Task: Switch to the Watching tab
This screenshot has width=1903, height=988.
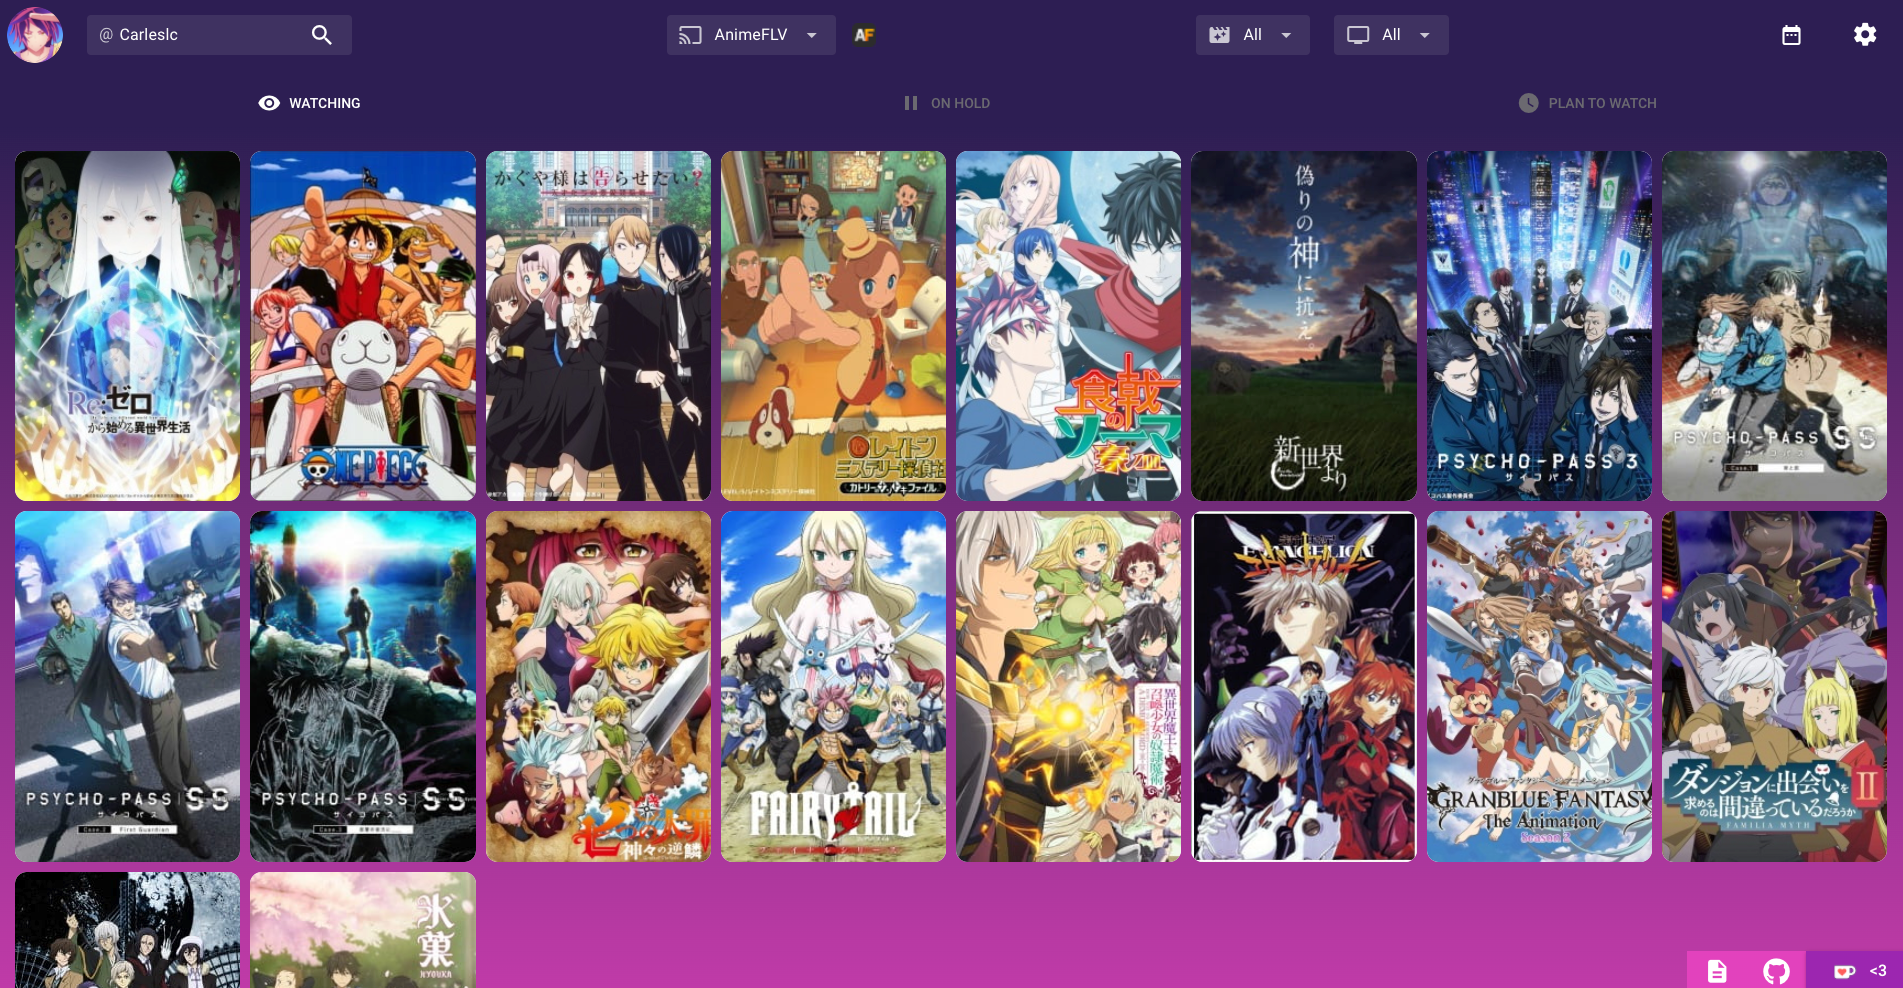Action: click(x=309, y=103)
